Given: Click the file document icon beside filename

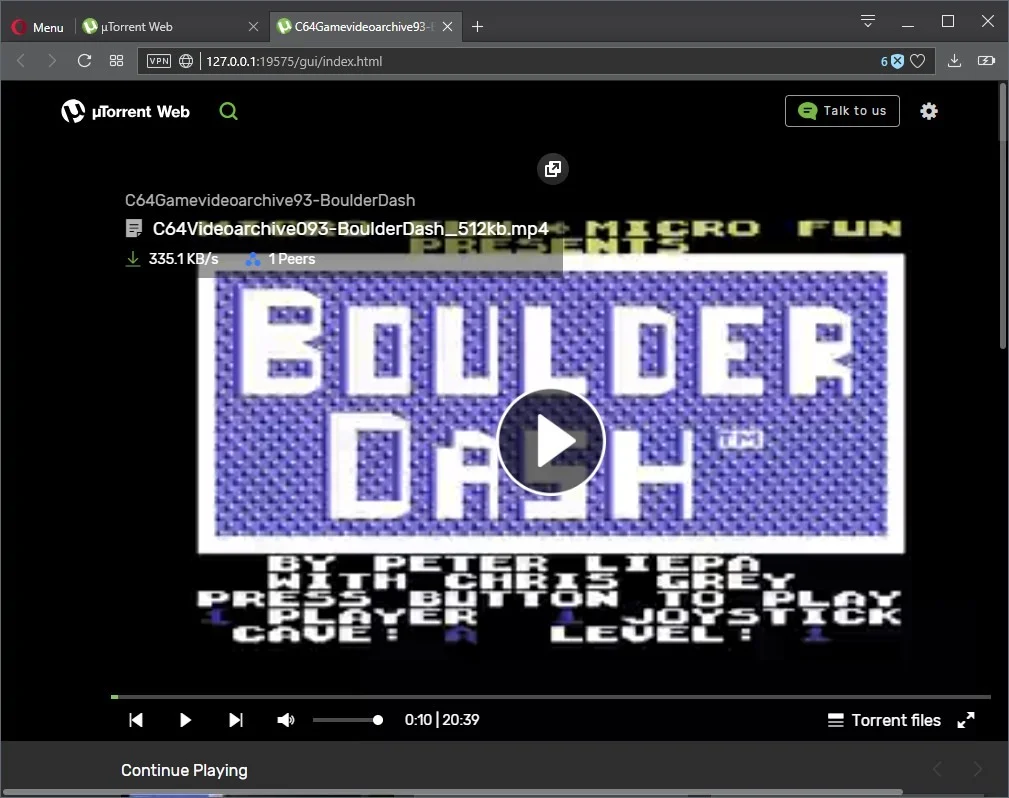Looking at the screenshot, I should coord(134,228).
